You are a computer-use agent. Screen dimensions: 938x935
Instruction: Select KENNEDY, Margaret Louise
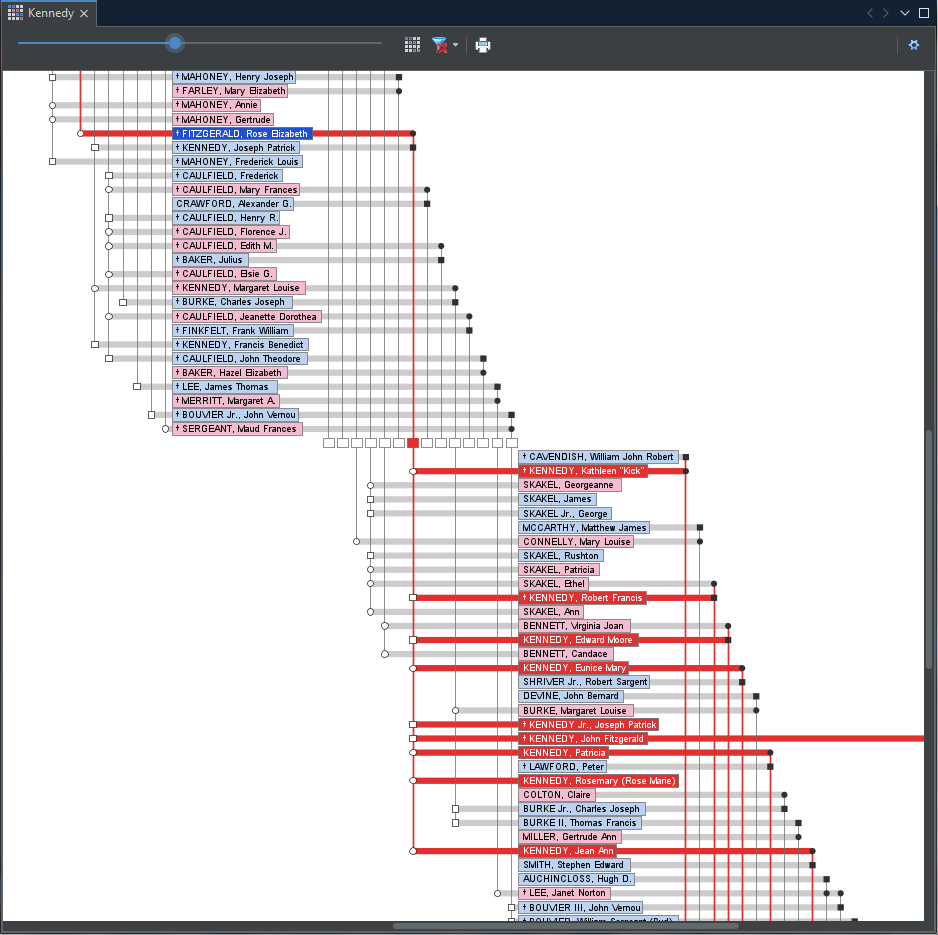[x=239, y=288]
